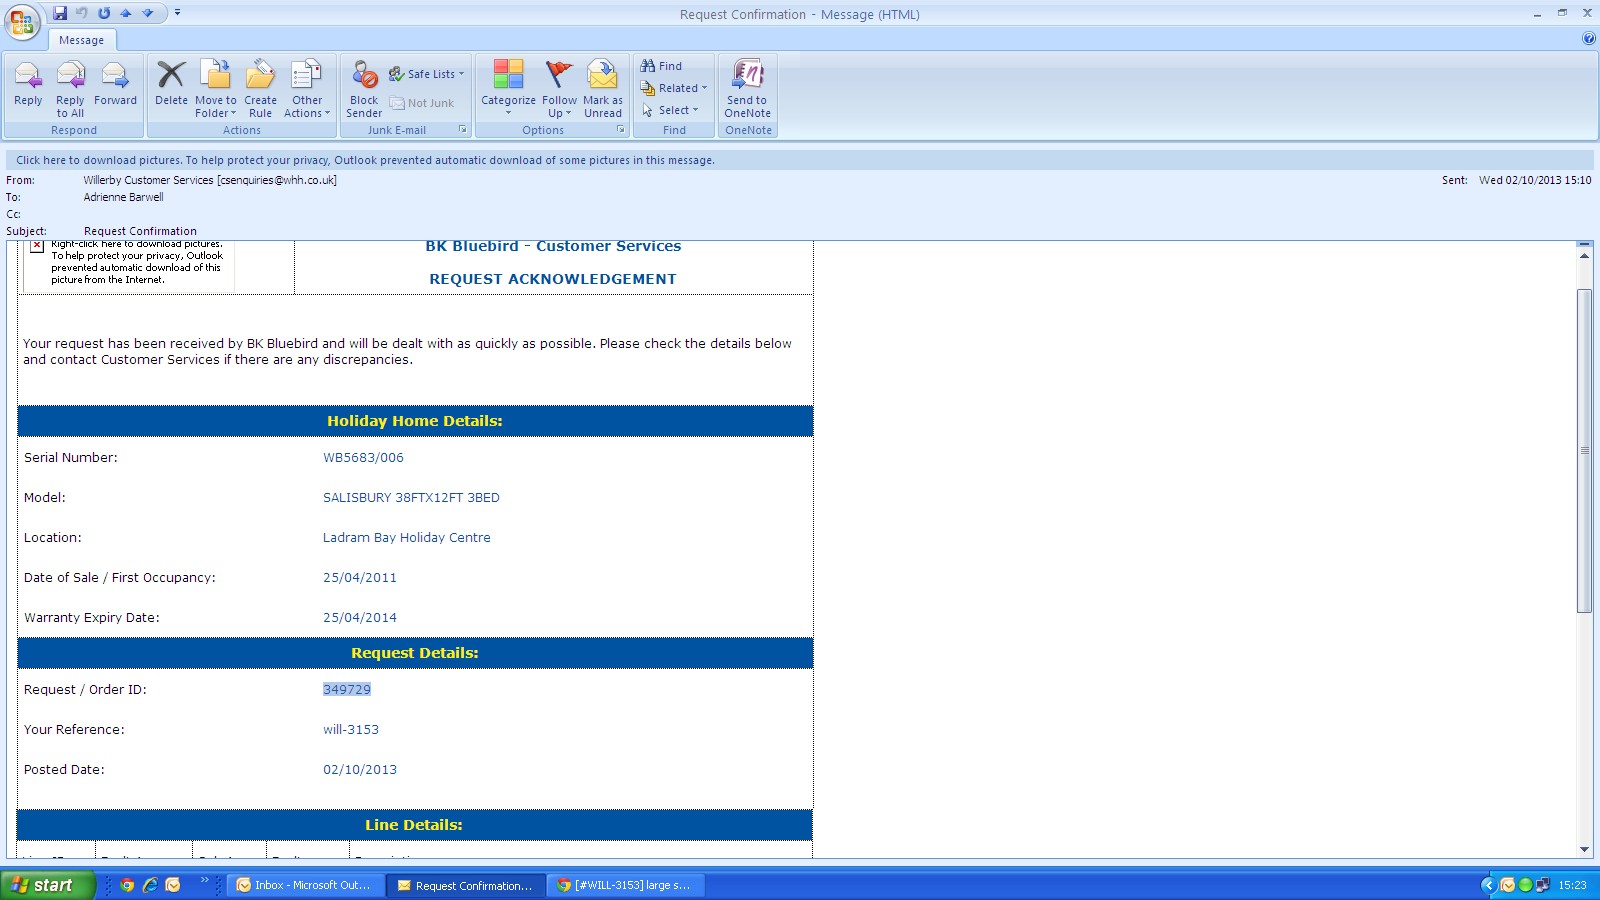Open the Junk E-mail options dialog launcher
Image resolution: width=1600 pixels, height=900 pixels.
(463, 130)
